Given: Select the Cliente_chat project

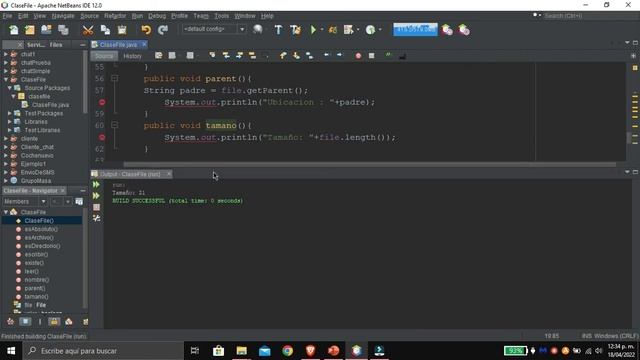Looking at the screenshot, I should [x=37, y=147].
